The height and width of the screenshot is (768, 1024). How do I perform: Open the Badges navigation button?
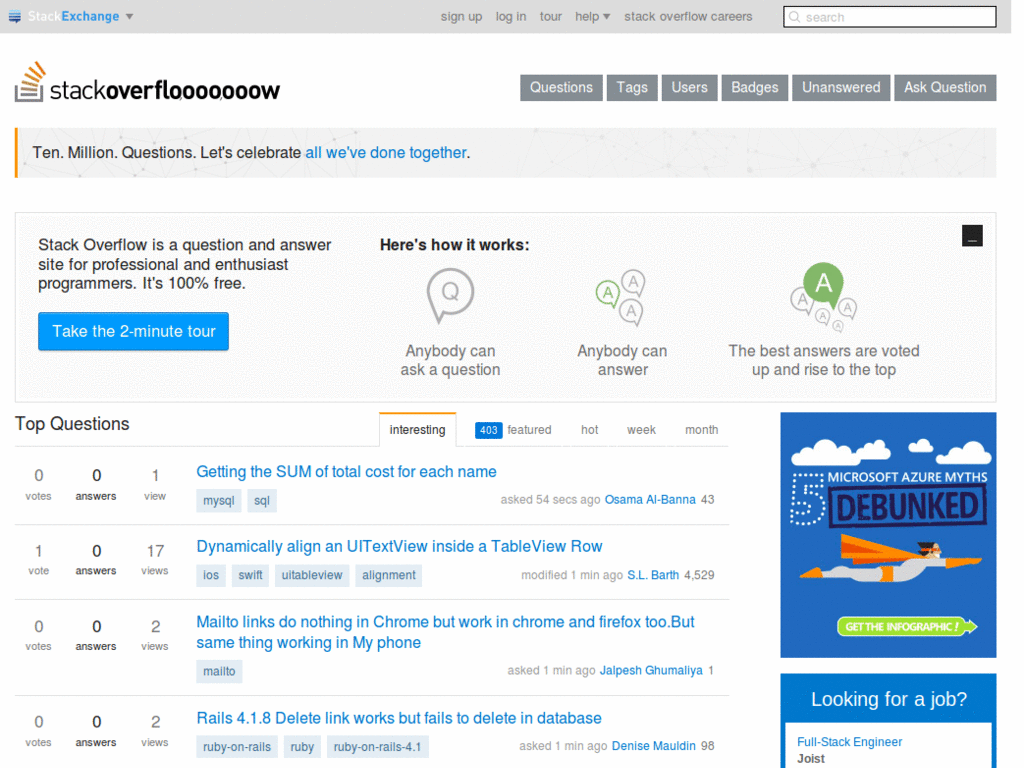click(x=754, y=88)
